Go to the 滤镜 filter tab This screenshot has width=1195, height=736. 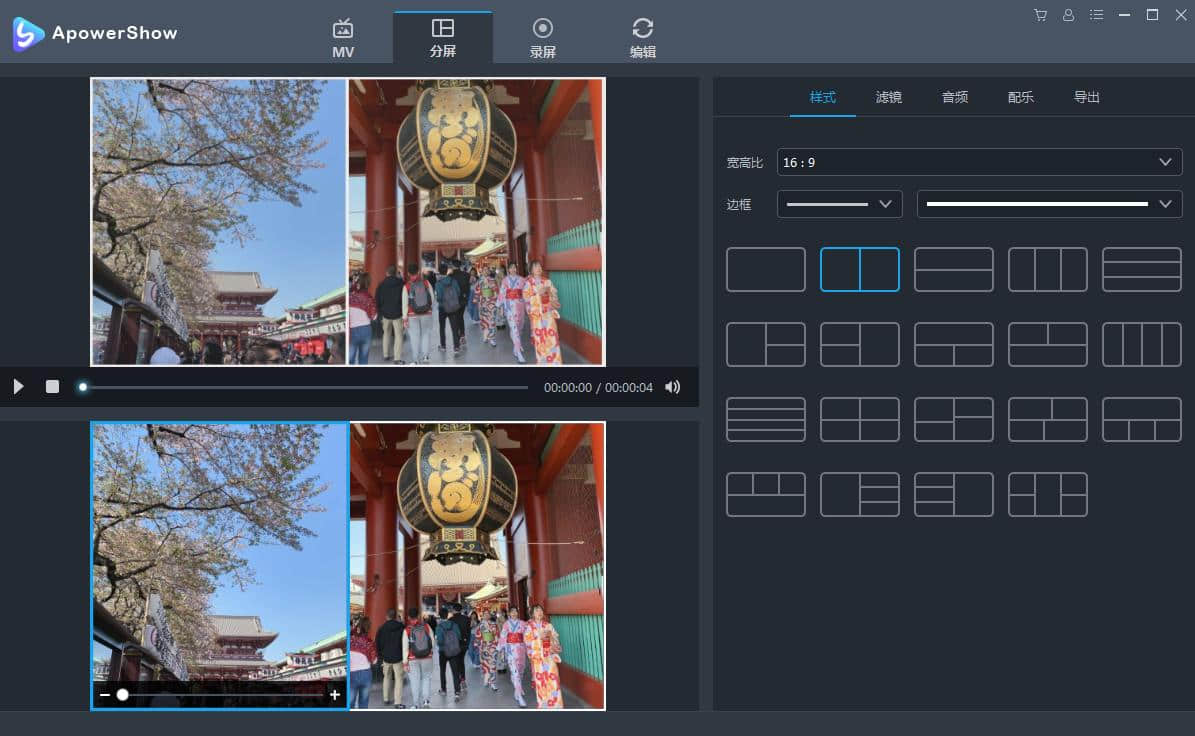(888, 97)
